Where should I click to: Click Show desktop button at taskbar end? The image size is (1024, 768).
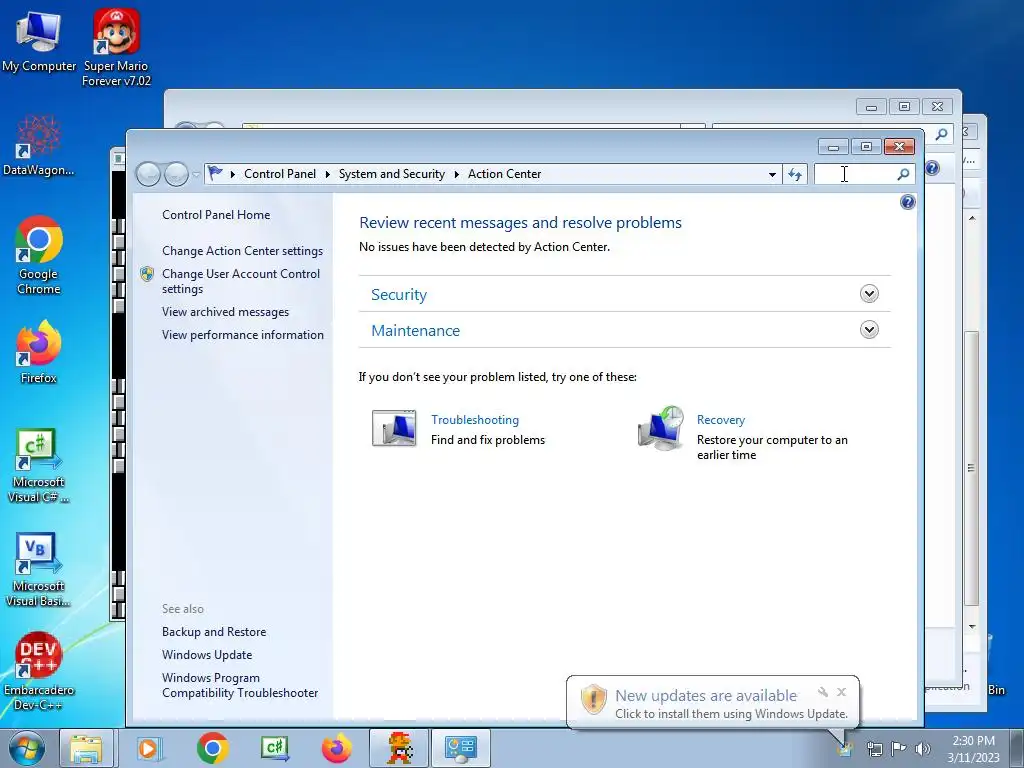(x=1017, y=748)
